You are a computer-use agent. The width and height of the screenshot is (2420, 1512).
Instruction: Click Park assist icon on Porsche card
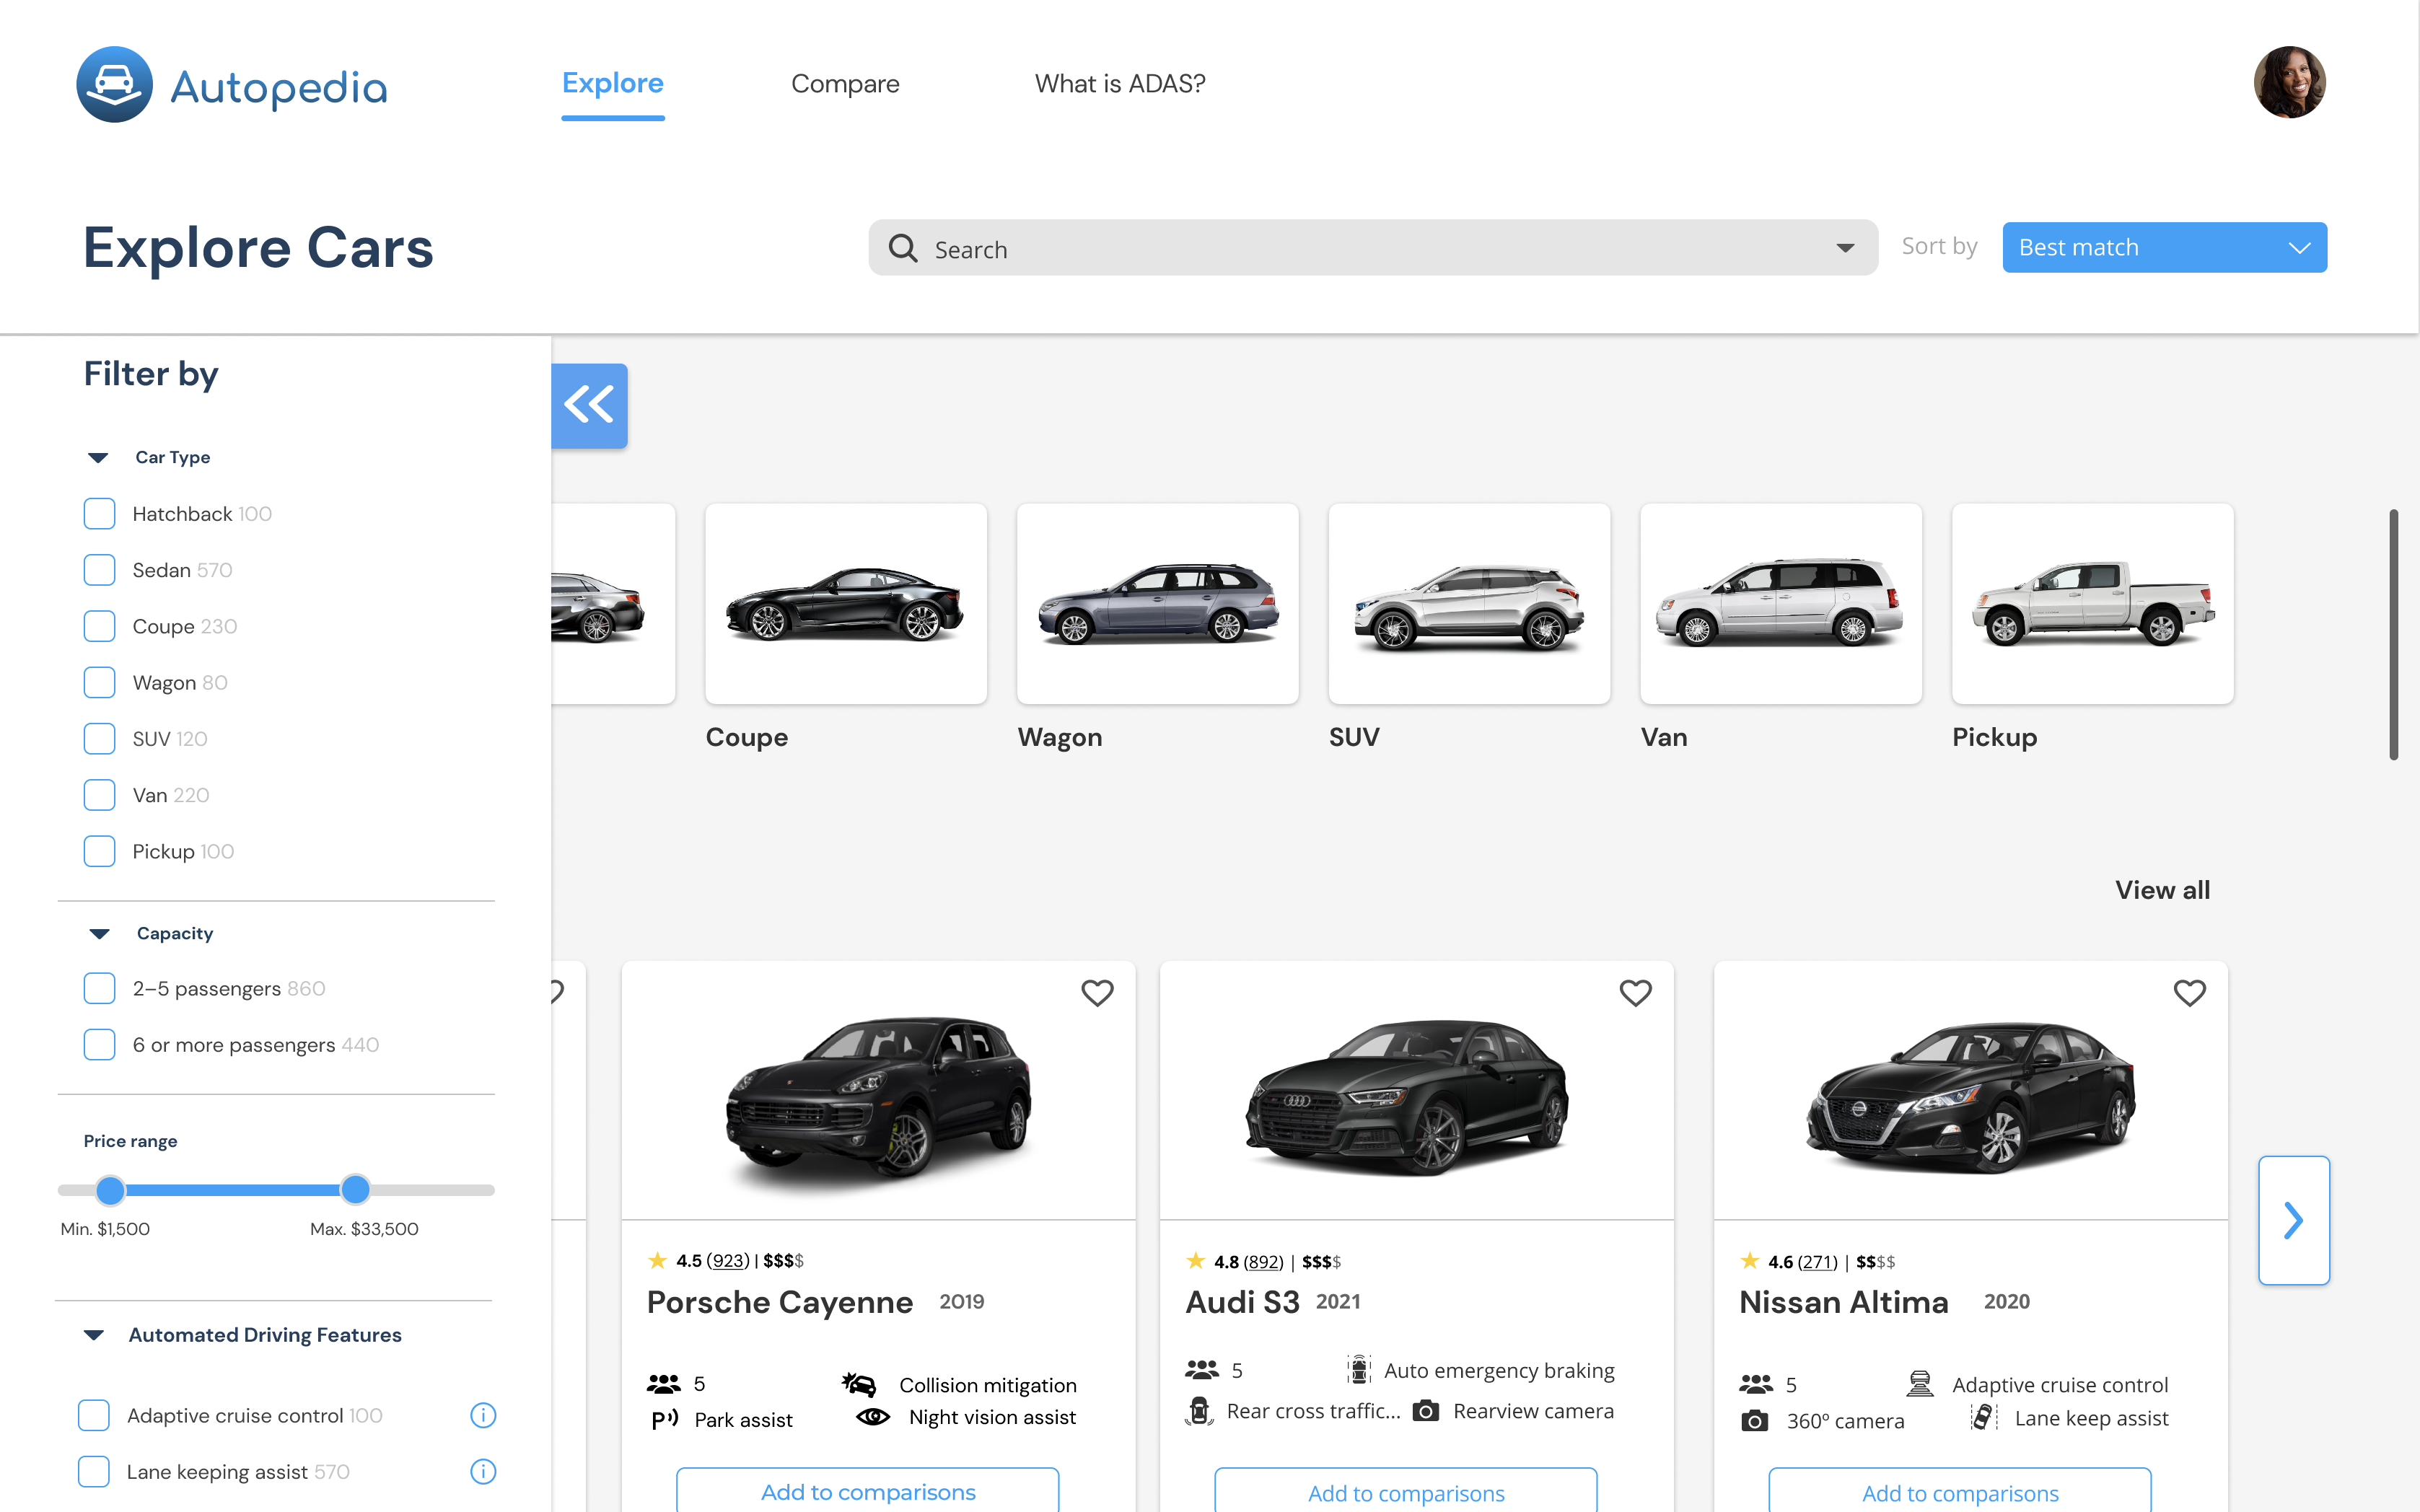[x=665, y=1419]
